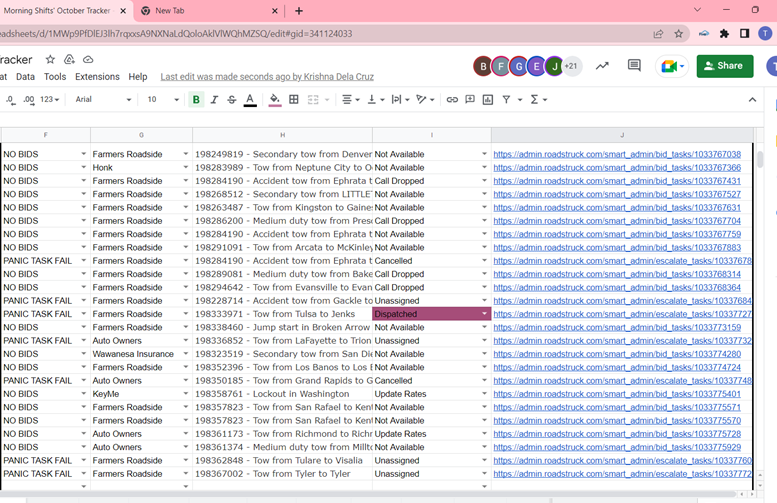Open the font size dropdown

click(x=163, y=100)
